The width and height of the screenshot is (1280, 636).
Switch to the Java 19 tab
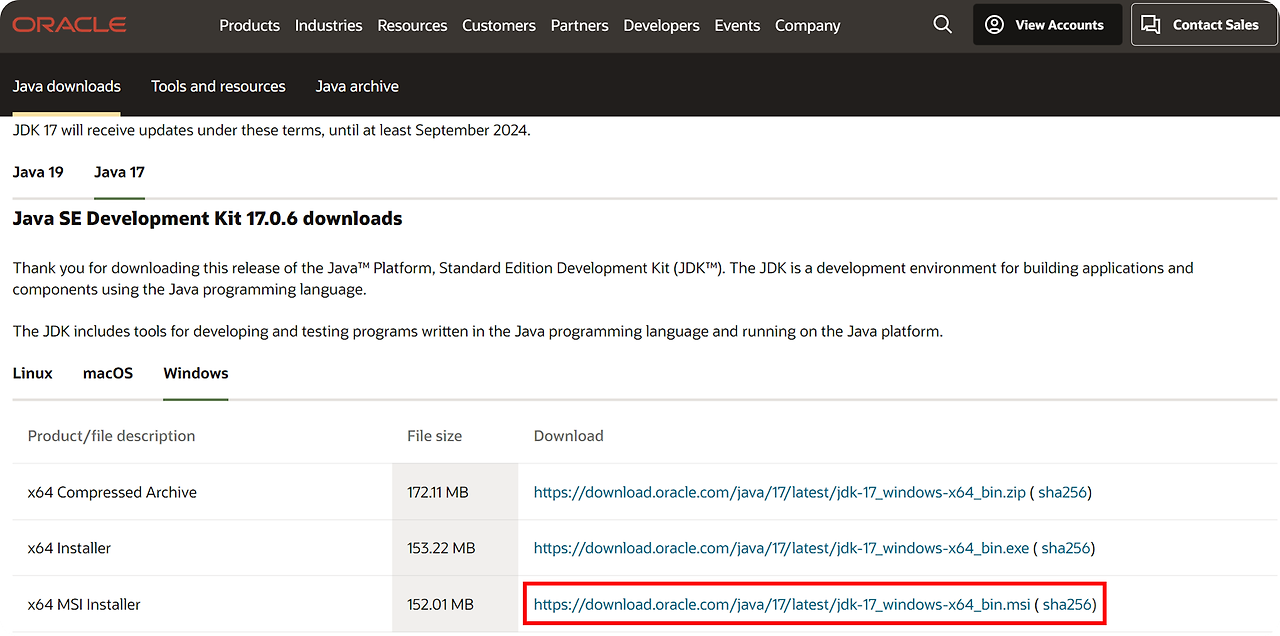[38, 172]
